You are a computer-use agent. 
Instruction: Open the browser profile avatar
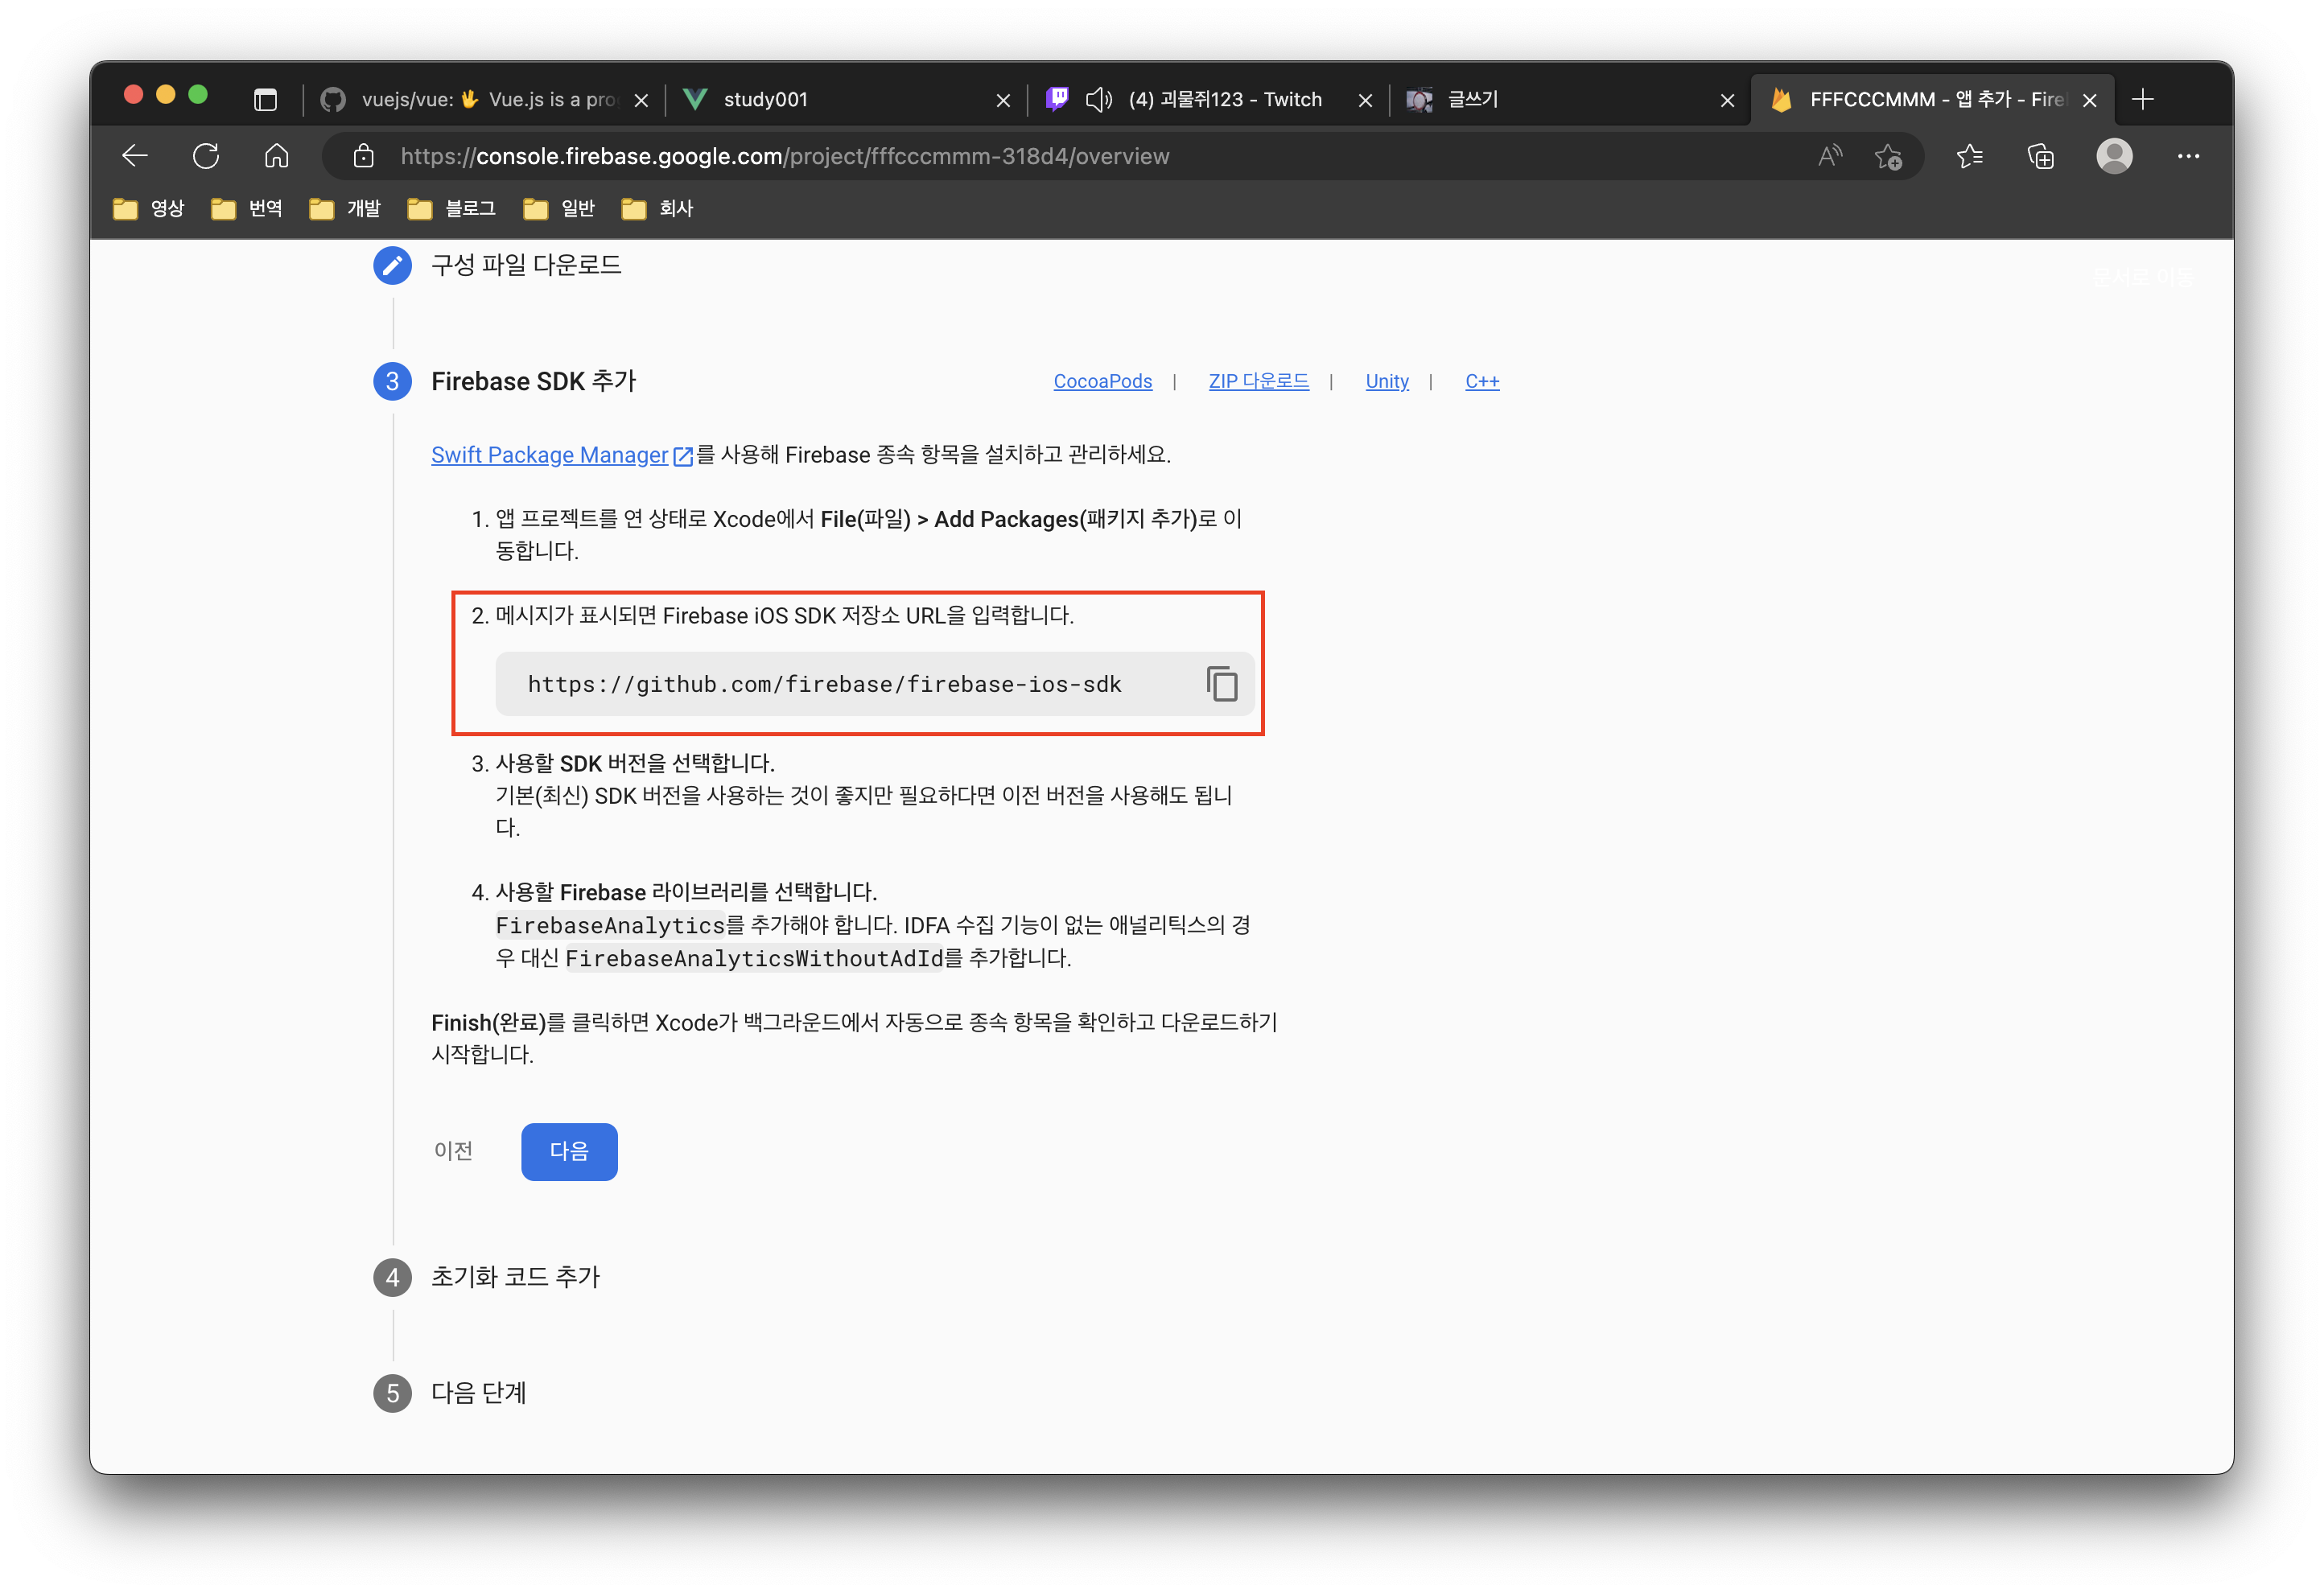tap(2114, 156)
